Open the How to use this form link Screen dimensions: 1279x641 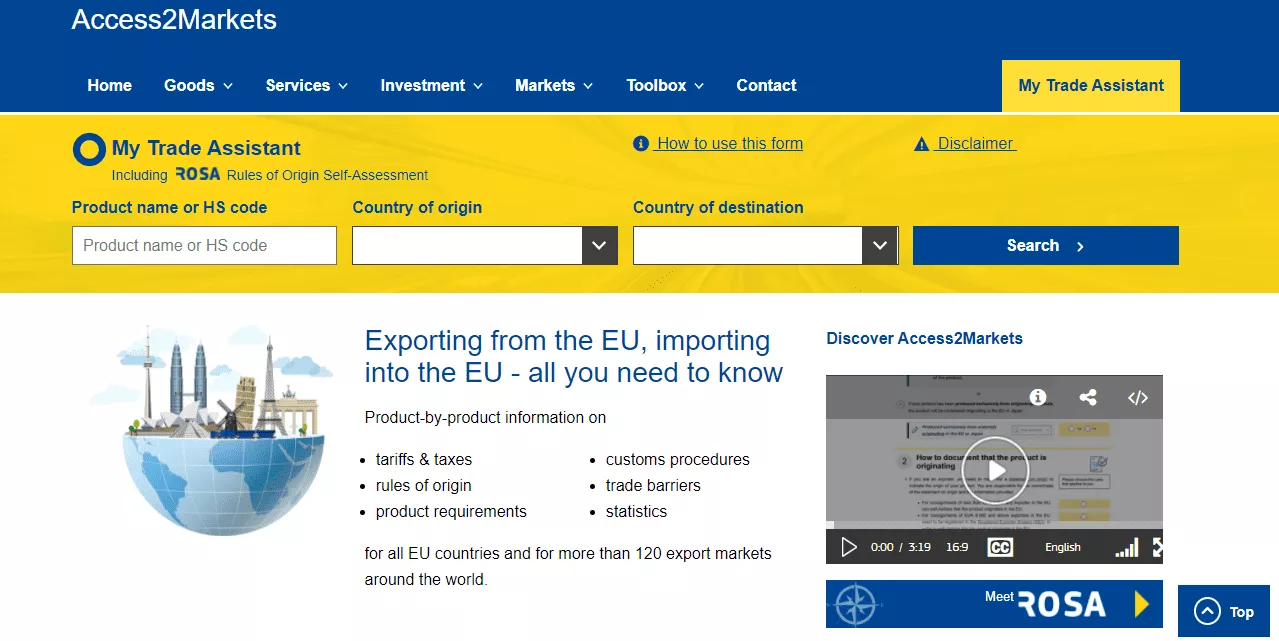(729, 144)
